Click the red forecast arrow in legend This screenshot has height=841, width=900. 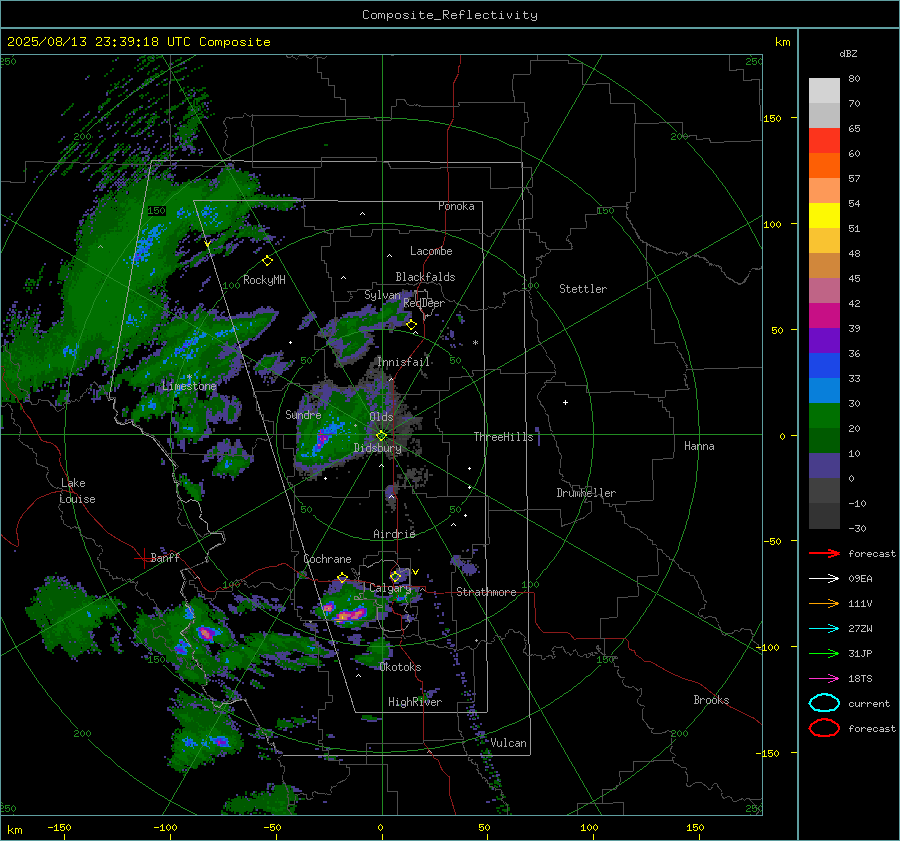[824, 553]
